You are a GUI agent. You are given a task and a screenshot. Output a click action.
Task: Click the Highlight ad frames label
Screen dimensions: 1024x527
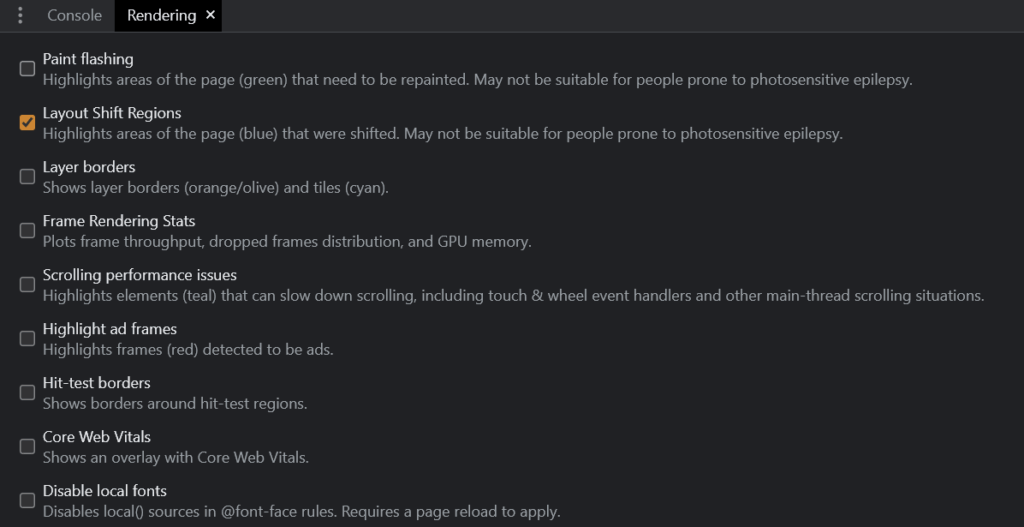(110, 329)
